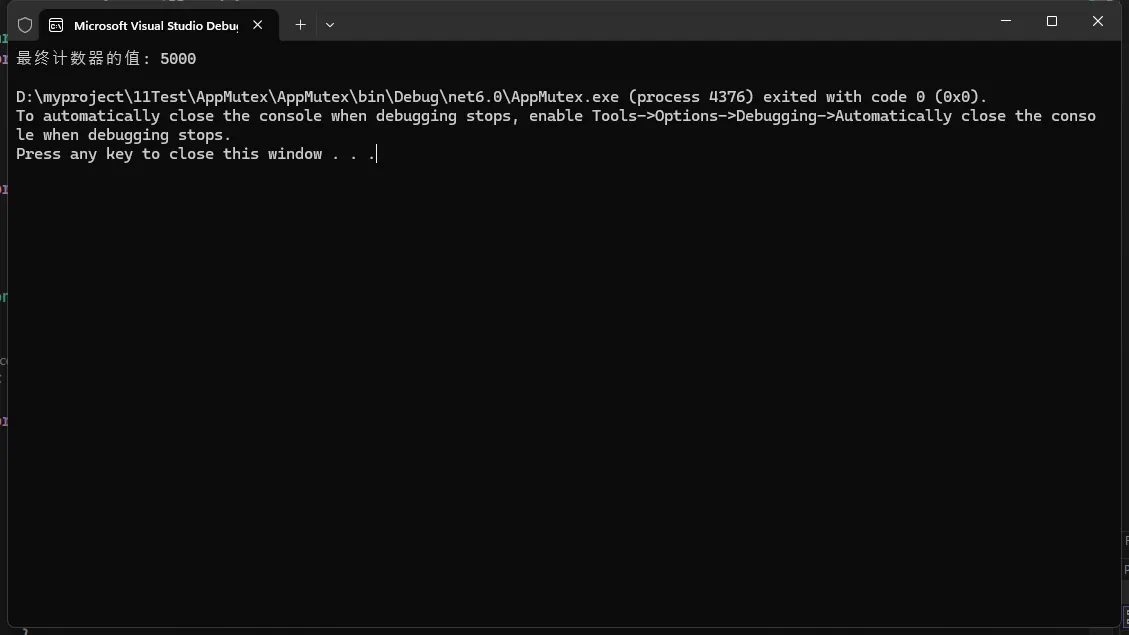Viewport: 1129px width, 635px height.
Task: Minimize the terminal window
Action: [x=1006, y=21]
